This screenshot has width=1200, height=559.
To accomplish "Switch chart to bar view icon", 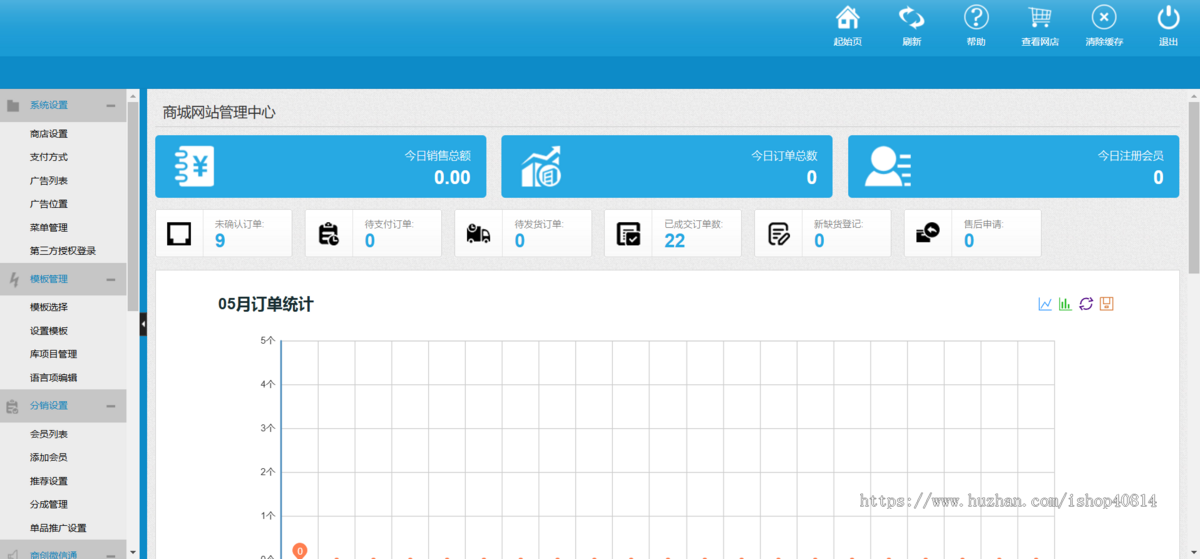I will [1065, 304].
